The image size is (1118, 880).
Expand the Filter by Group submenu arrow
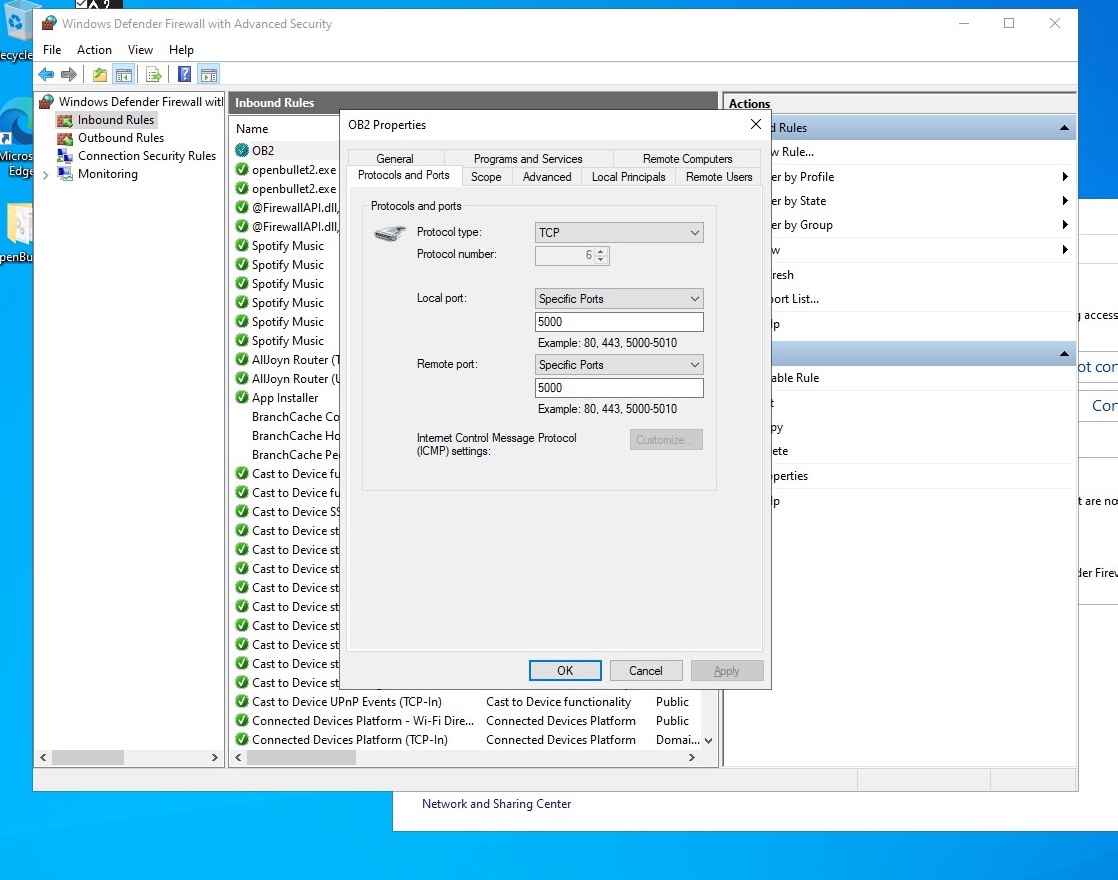click(x=1065, y=225)
